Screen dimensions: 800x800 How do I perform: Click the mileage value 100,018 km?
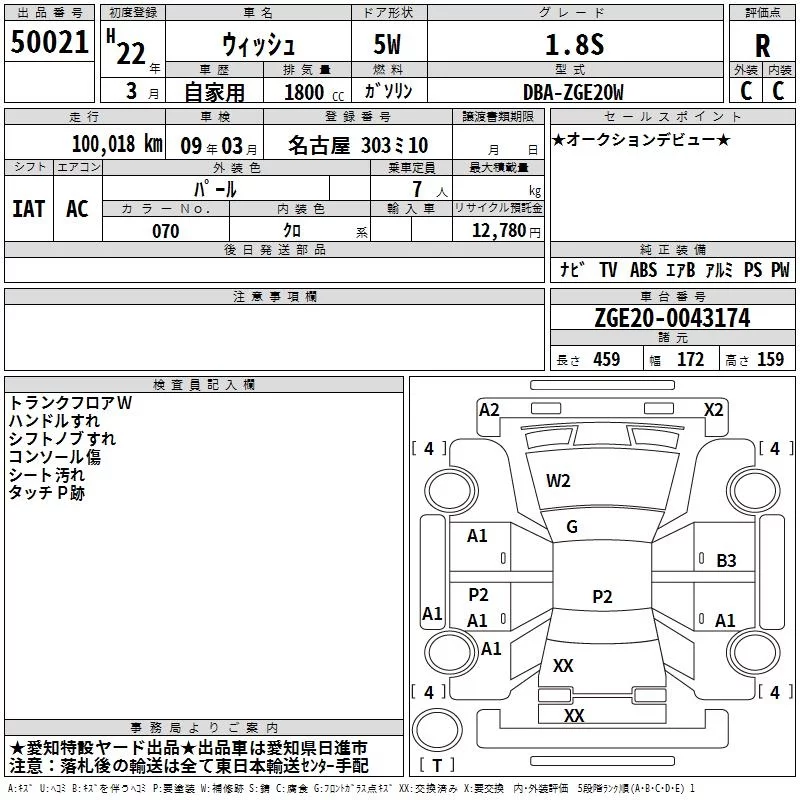click(117, 144)
